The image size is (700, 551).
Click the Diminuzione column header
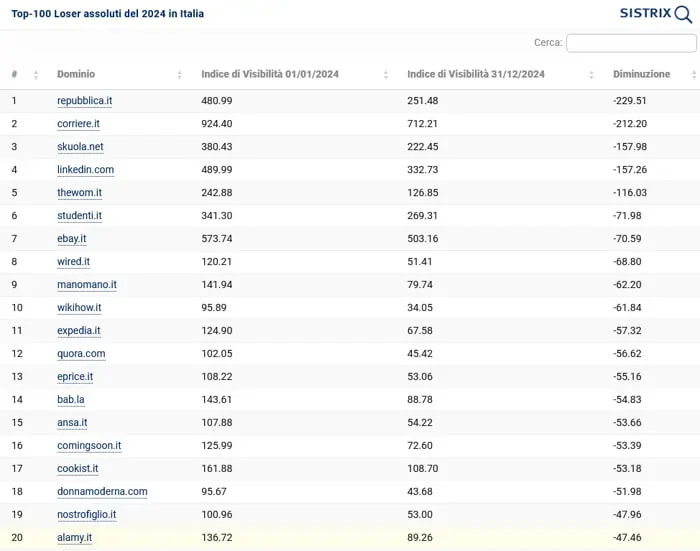pyautogui.click(x=642, y=74)
